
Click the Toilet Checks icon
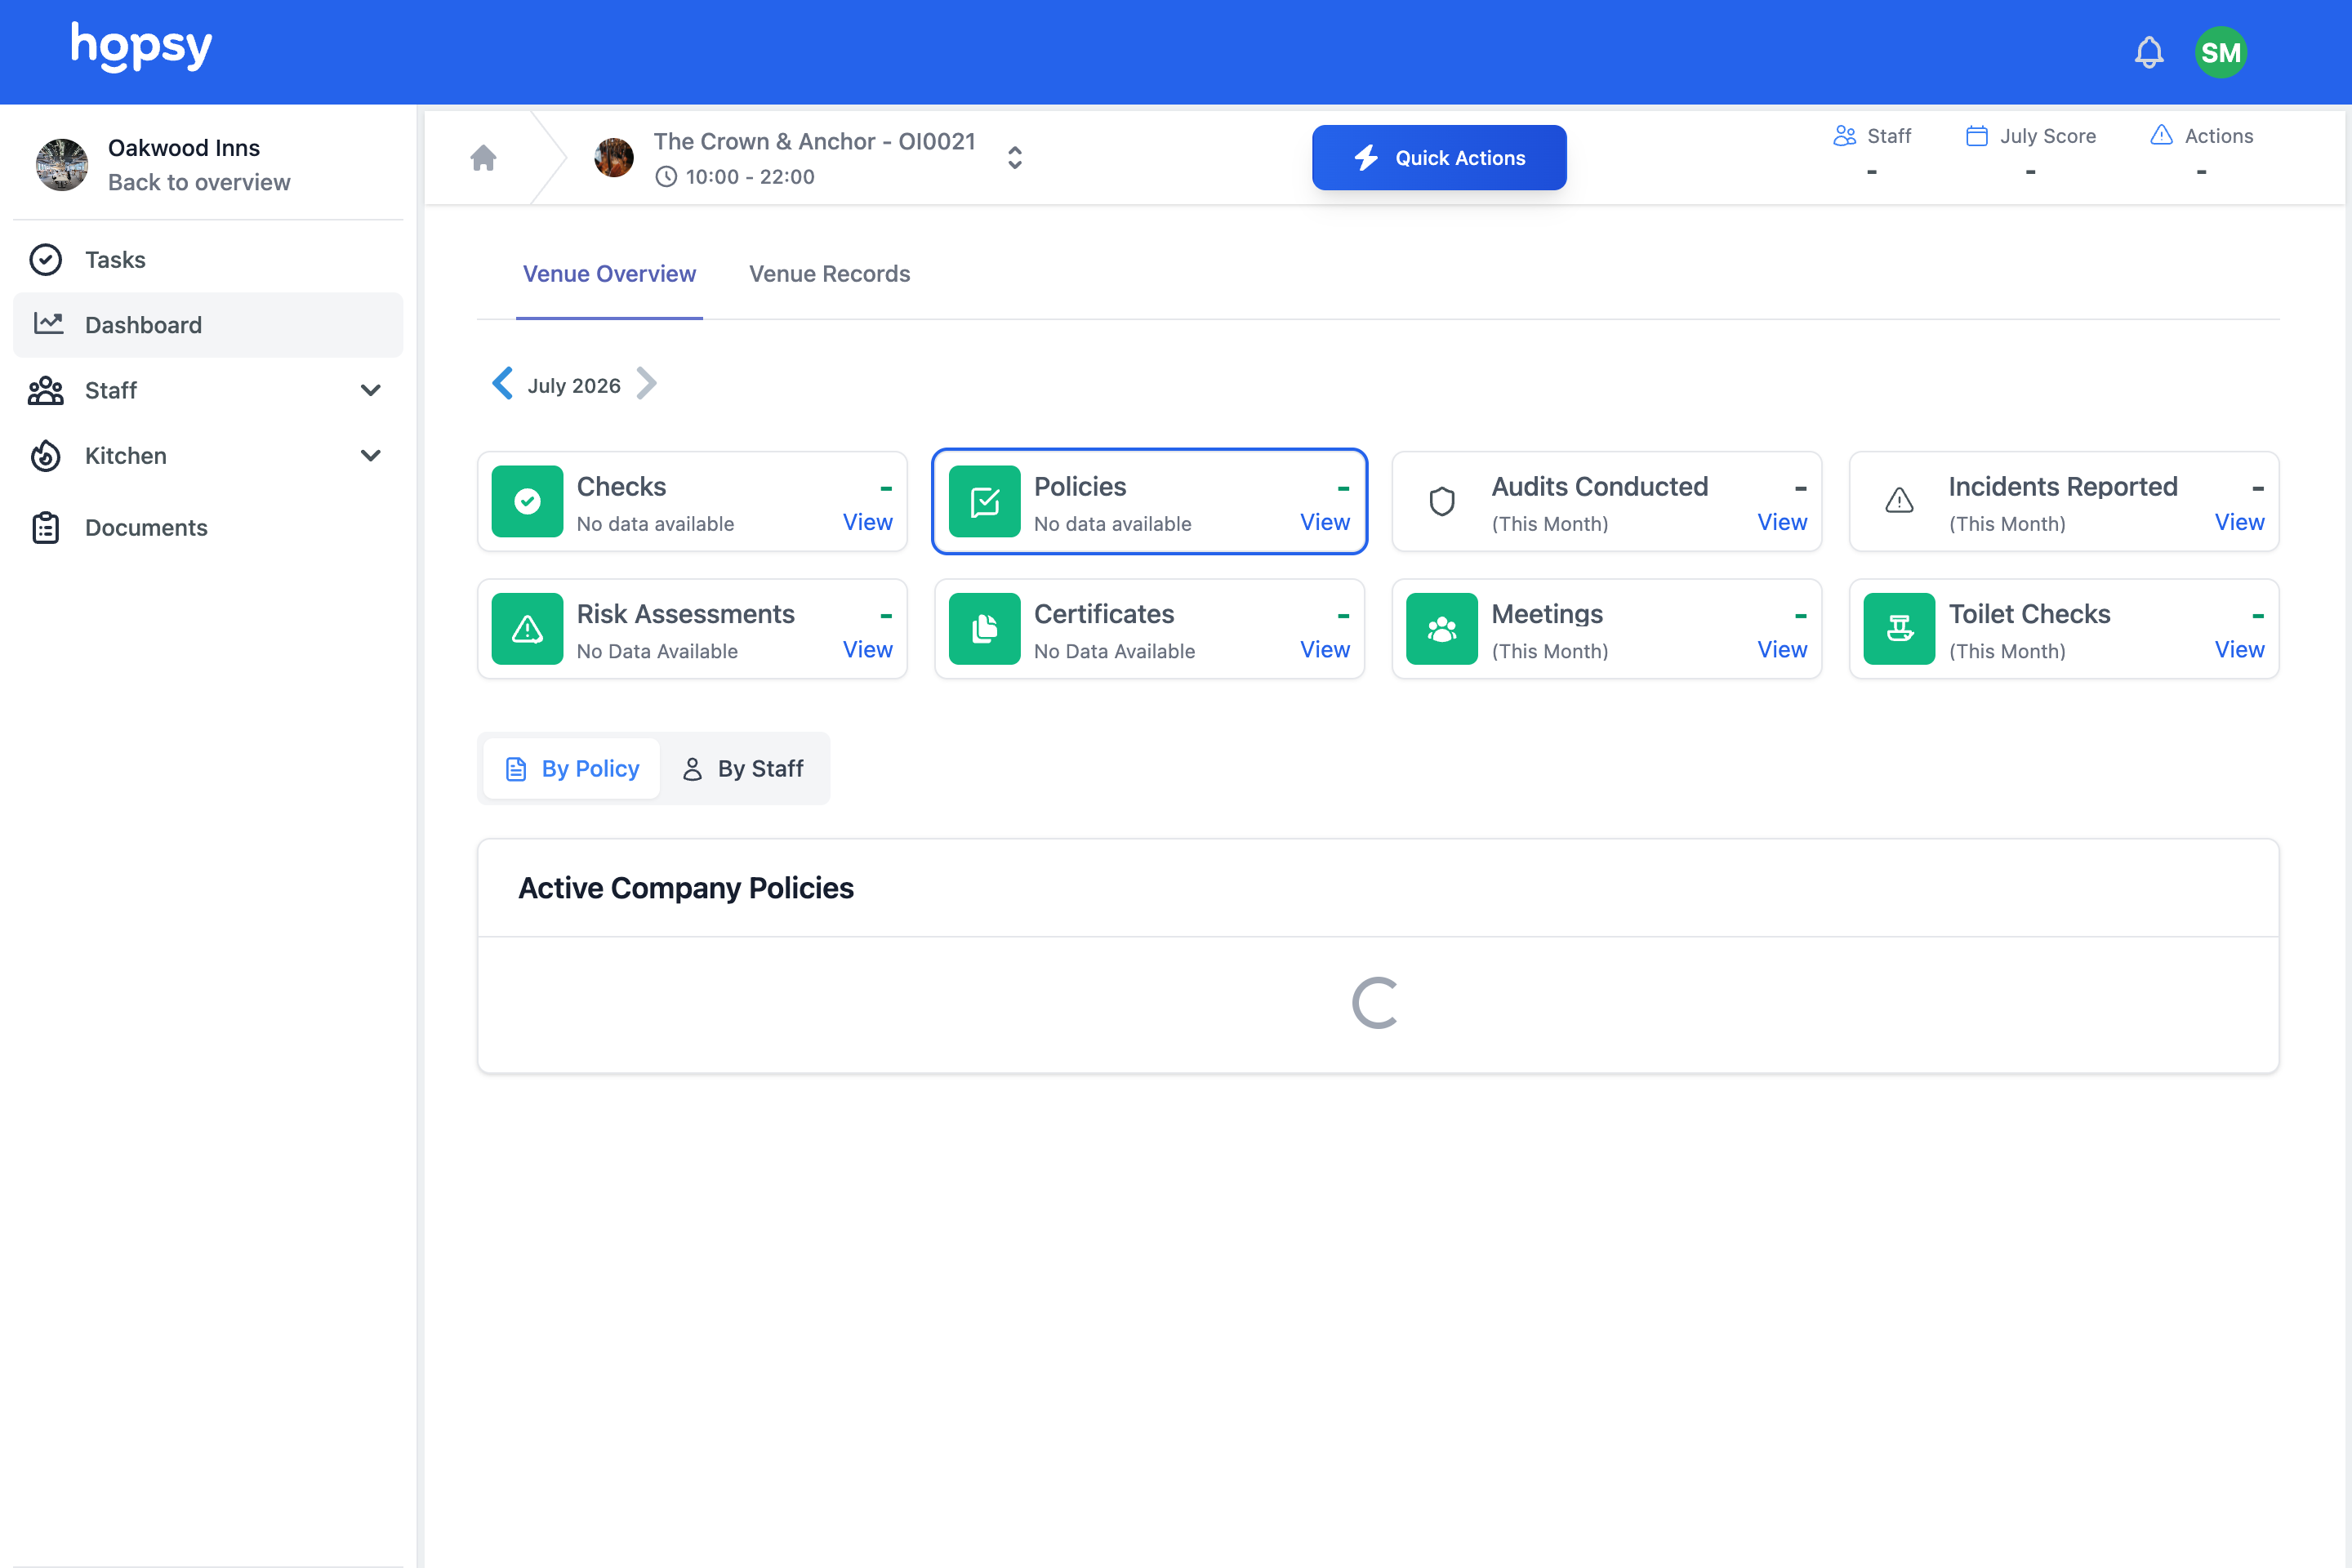coord(1899,629)
